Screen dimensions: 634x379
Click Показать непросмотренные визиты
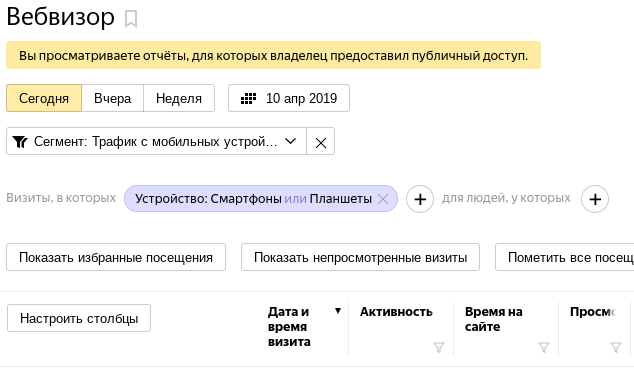pyautogui.click(x=360, y=257)
